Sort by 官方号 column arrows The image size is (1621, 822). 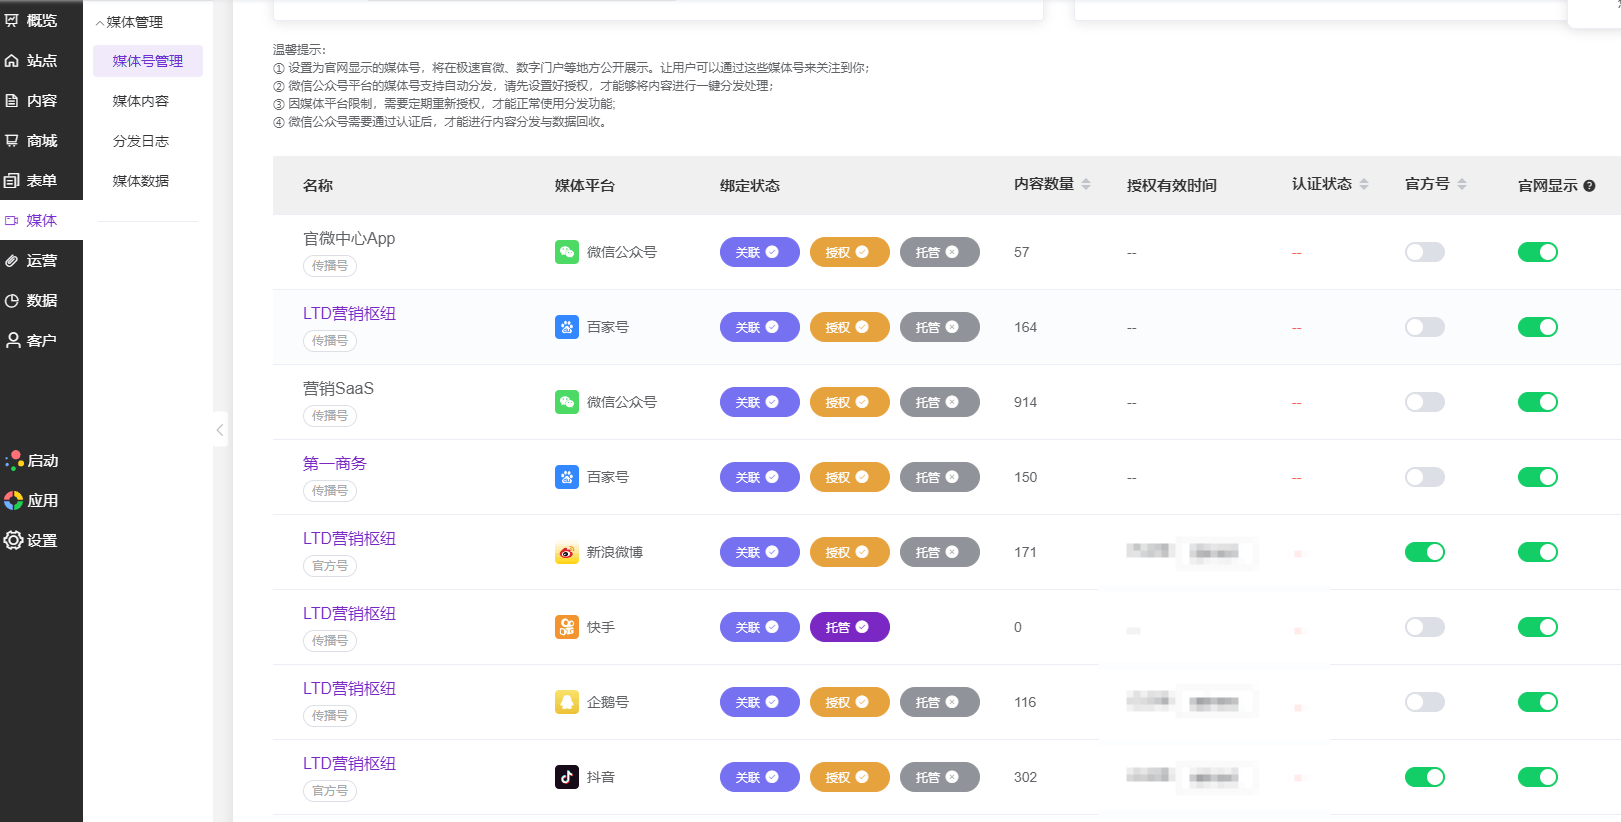[x=1462, y=184]
